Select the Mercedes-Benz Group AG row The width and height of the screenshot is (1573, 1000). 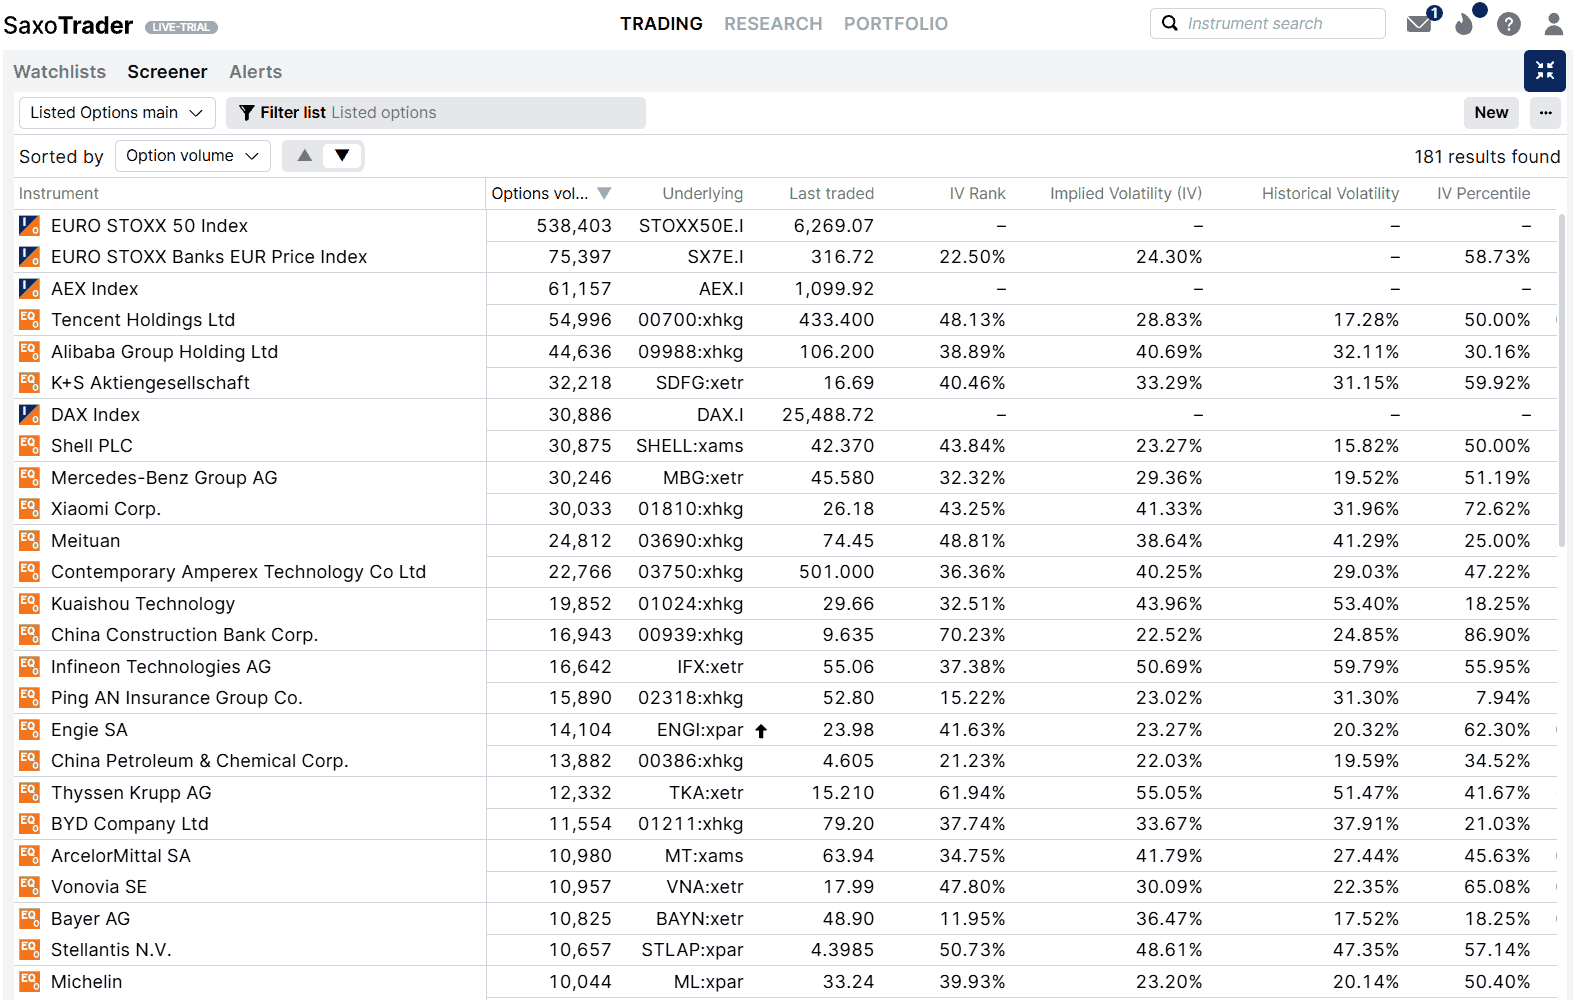(786, 478)
